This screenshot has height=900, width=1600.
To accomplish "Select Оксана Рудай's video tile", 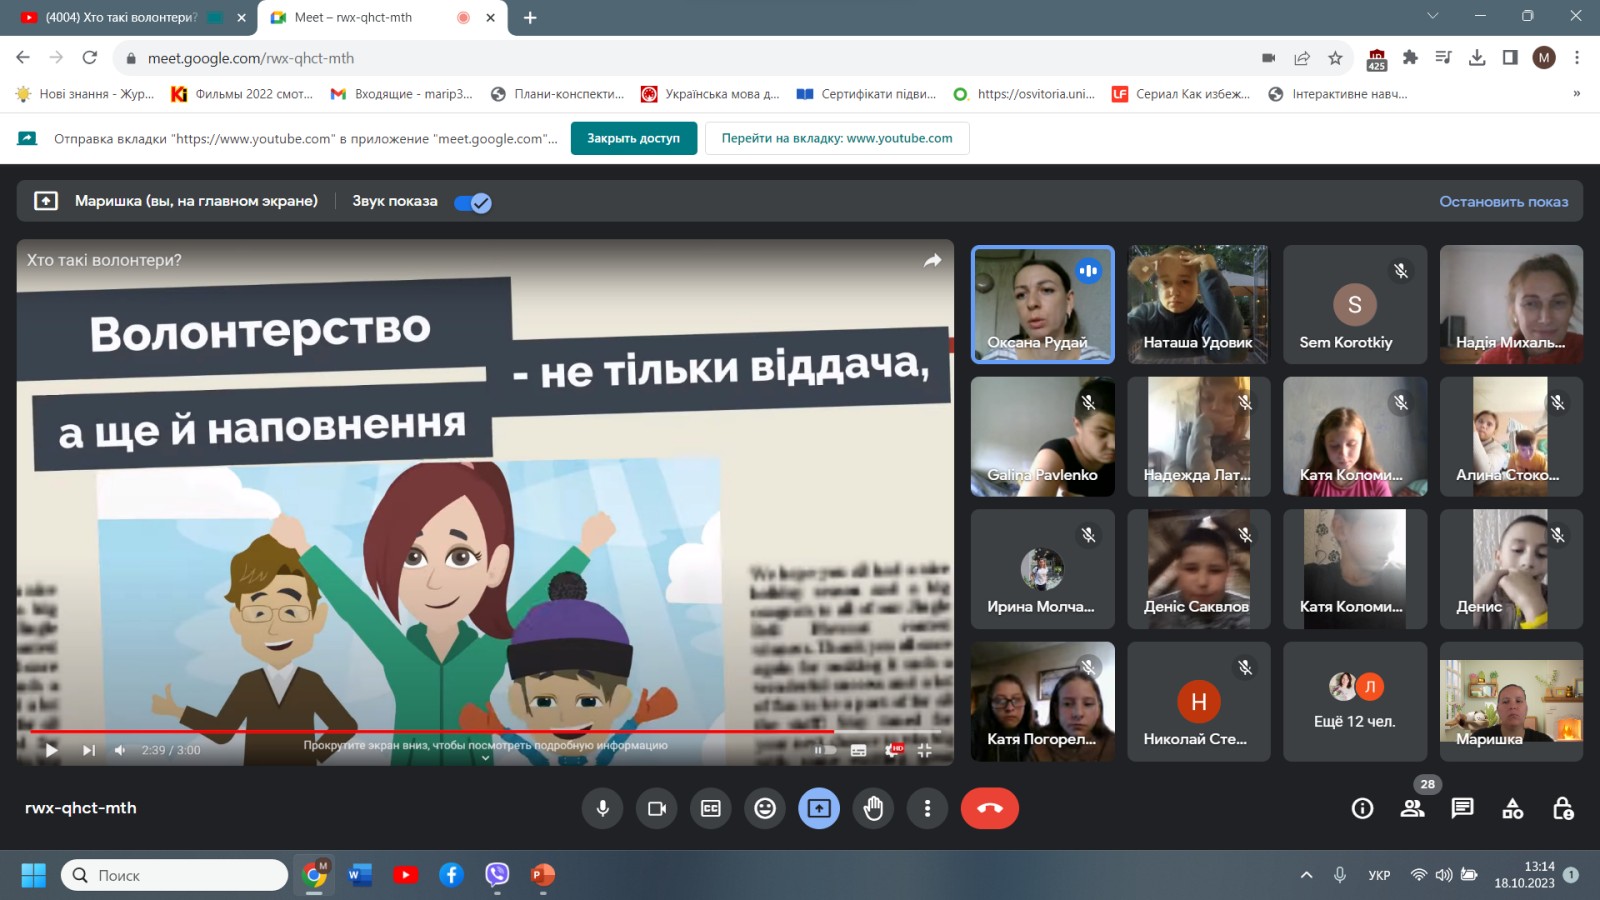I will pos(1042,304).
